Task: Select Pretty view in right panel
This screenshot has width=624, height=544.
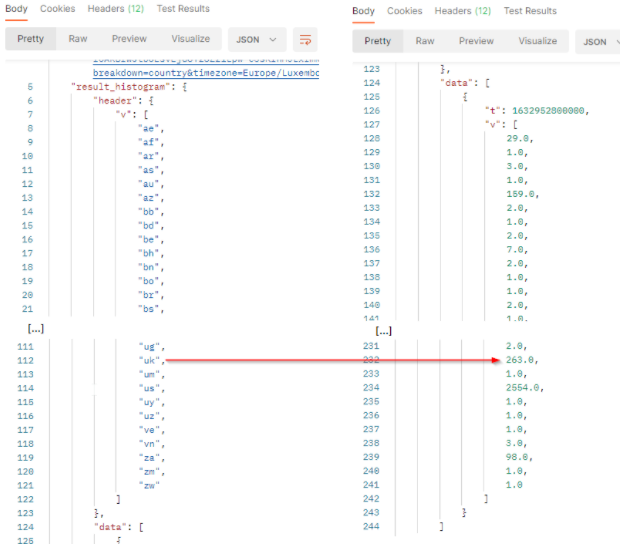Action: (378, 41)
